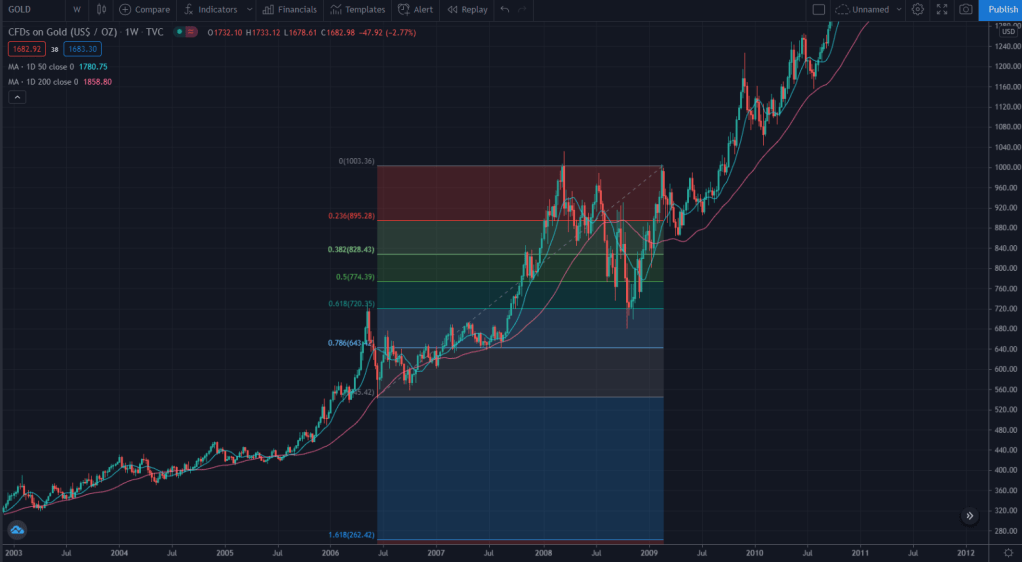Open the candlestick chart style selector
The height and width of the screenshot is (562, 1022).
tap(101, 9)
